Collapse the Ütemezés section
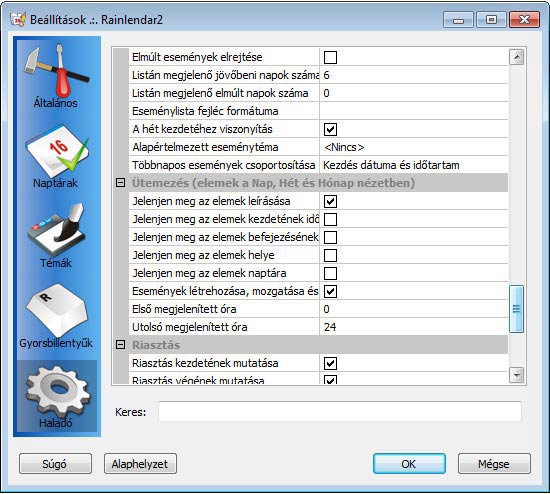This screenshot has width=550, height=494. [120, 182]
